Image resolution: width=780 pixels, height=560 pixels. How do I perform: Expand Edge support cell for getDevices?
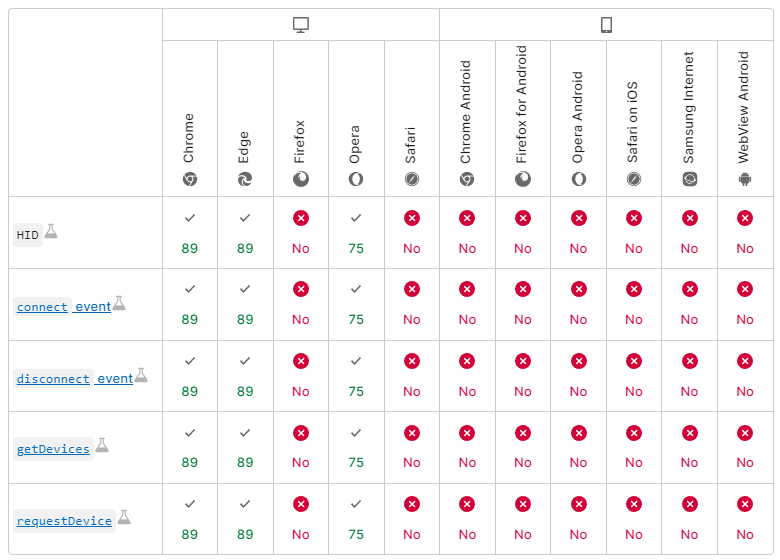tap(245, 448)
